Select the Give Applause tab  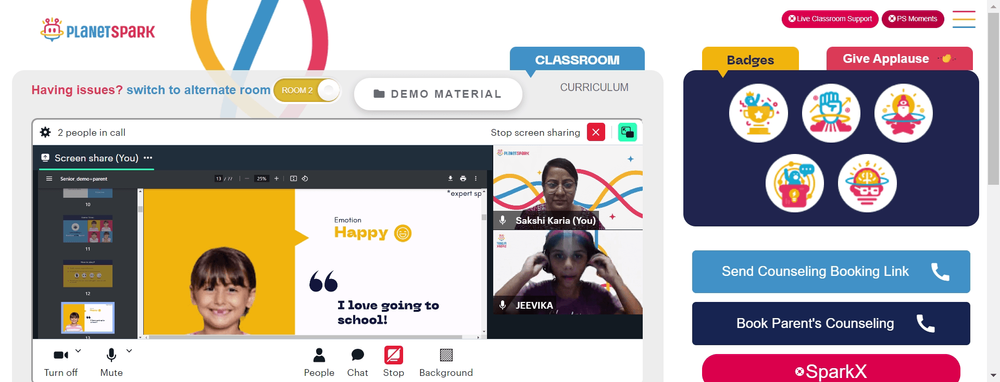(899, 59)
